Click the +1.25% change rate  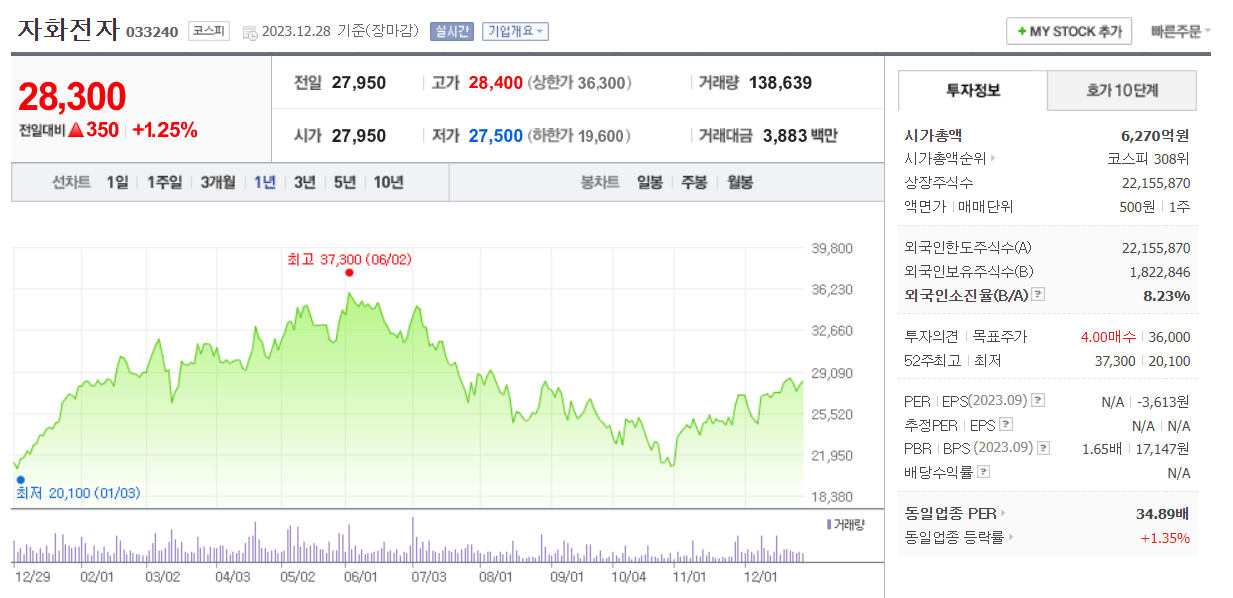click(x=165, y=130)
